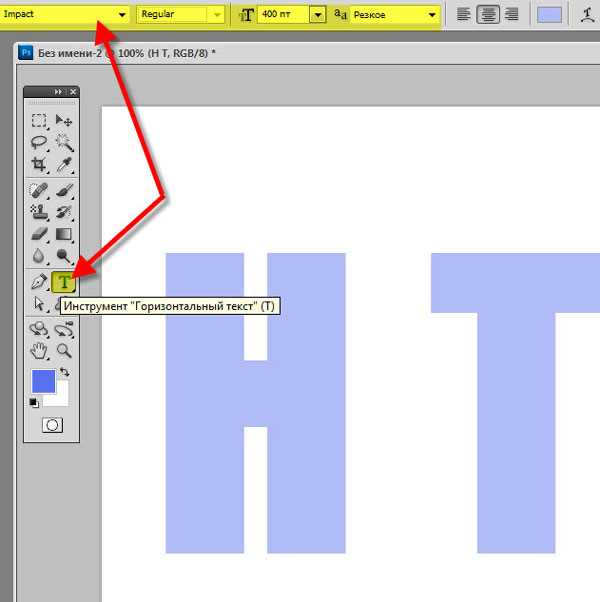Select the Blur tool
The width and height of the screenshot is (600, 602).
point(39,256)
